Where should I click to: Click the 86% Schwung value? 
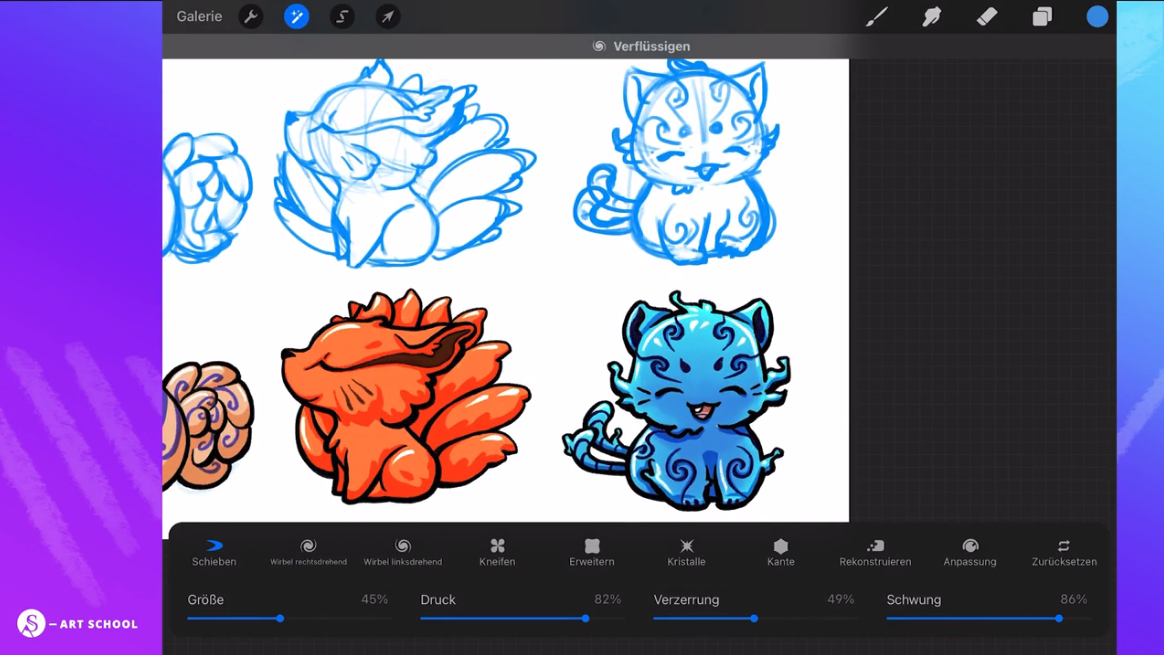pyautogui.click(x=1073, y=599)
